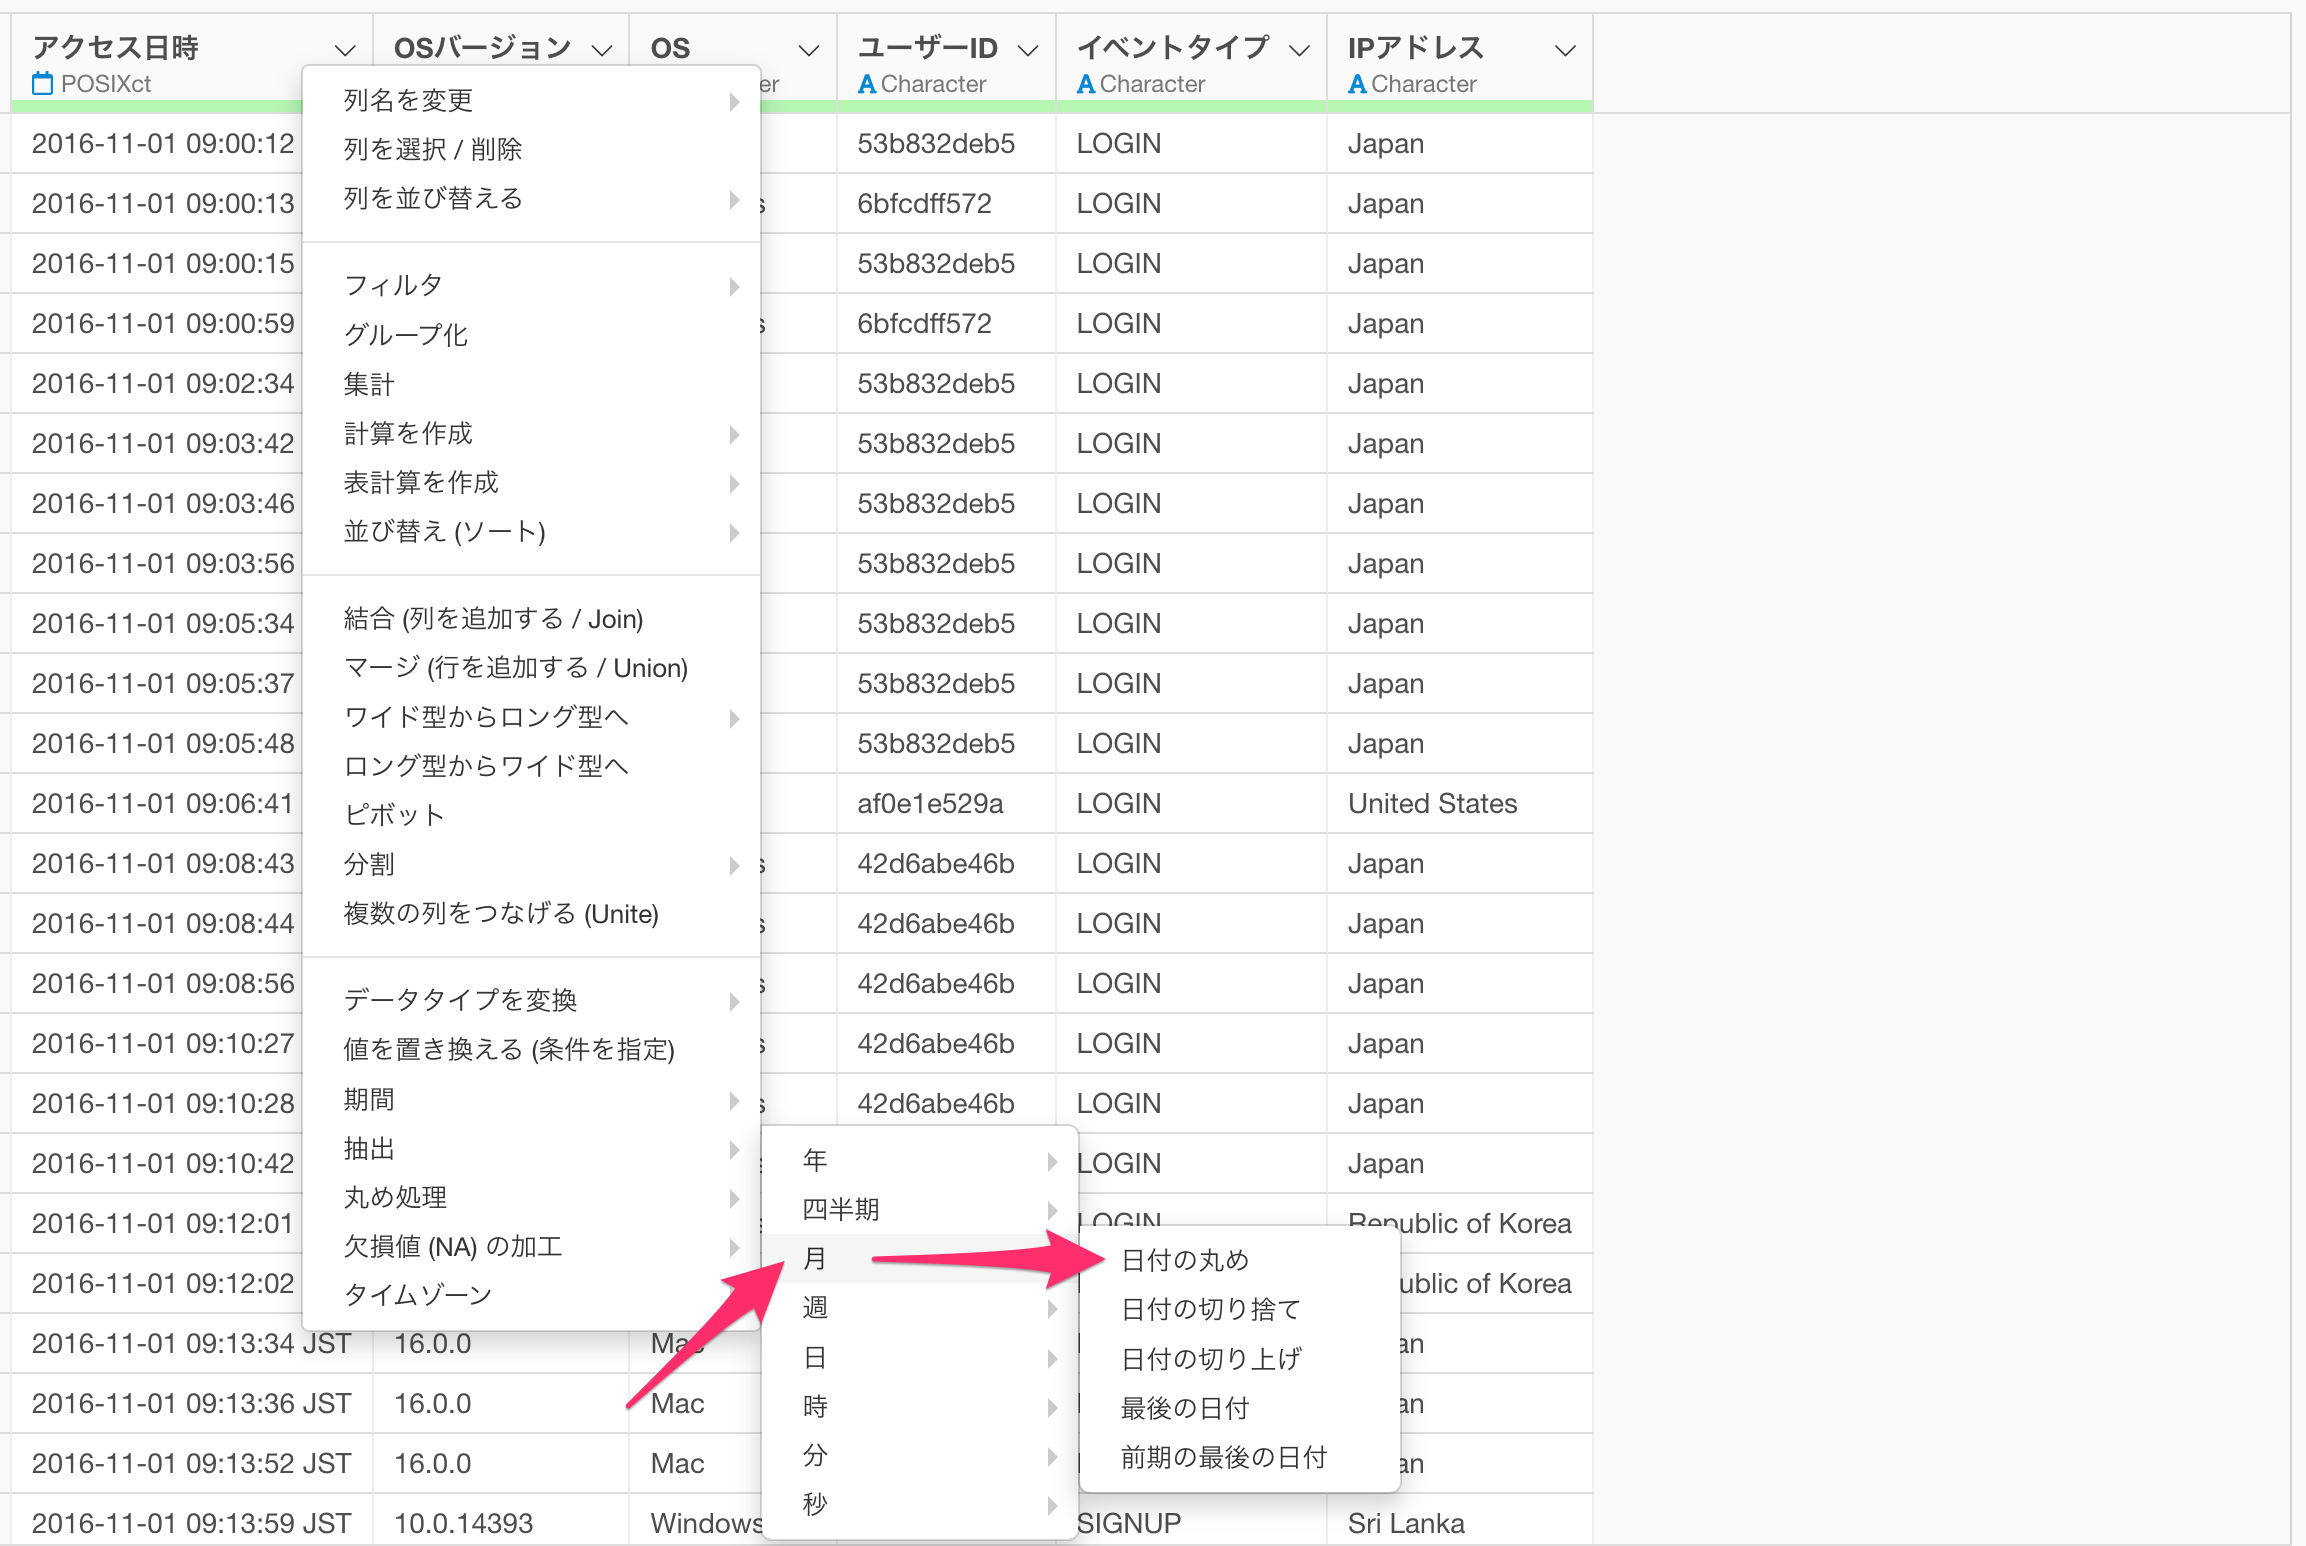
Task: Open the アクセス日時 column menu chevron
Action: [x=345, y=50]
